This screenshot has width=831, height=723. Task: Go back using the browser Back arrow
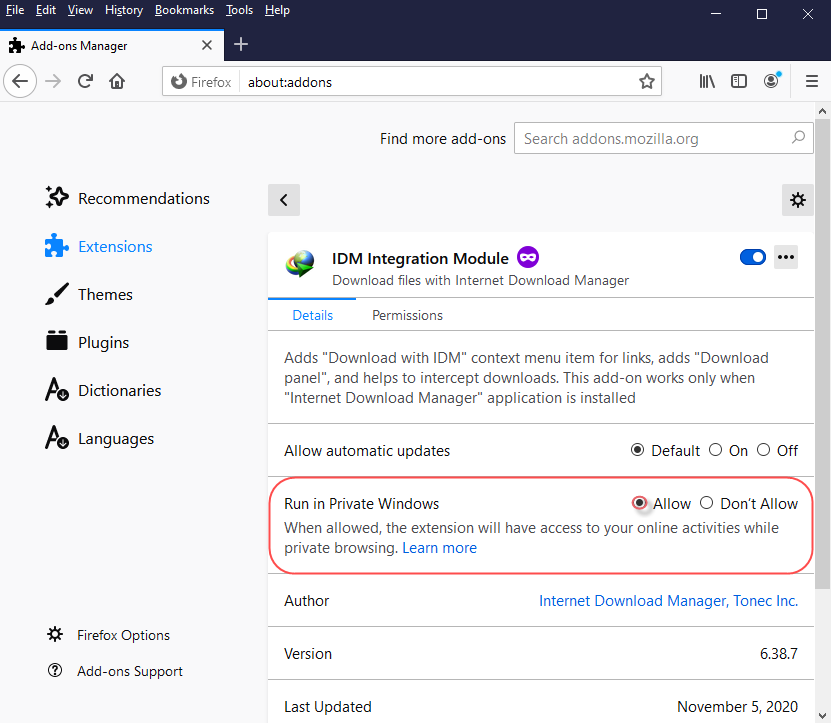pyautogui.click(x=20, y=82)
